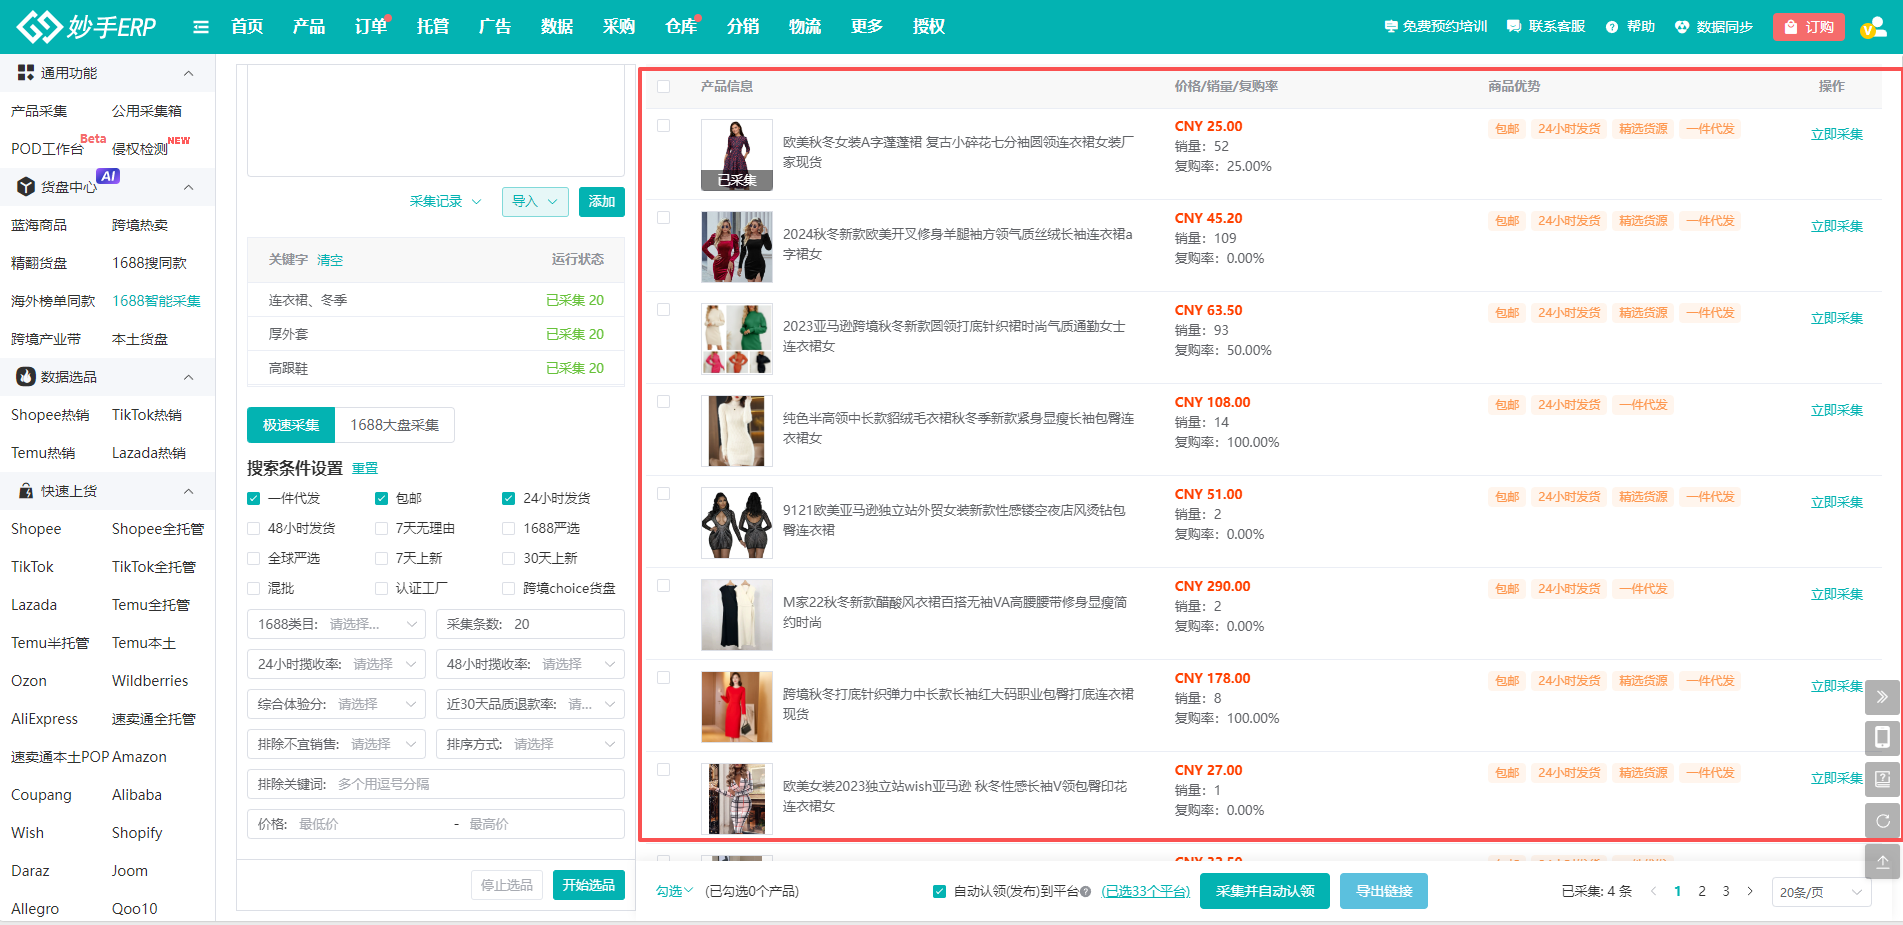This screenshot has width=1903, height=925.
Task: Click the hamburger menu icon beside the logo
Action: (x=201, y=27)
